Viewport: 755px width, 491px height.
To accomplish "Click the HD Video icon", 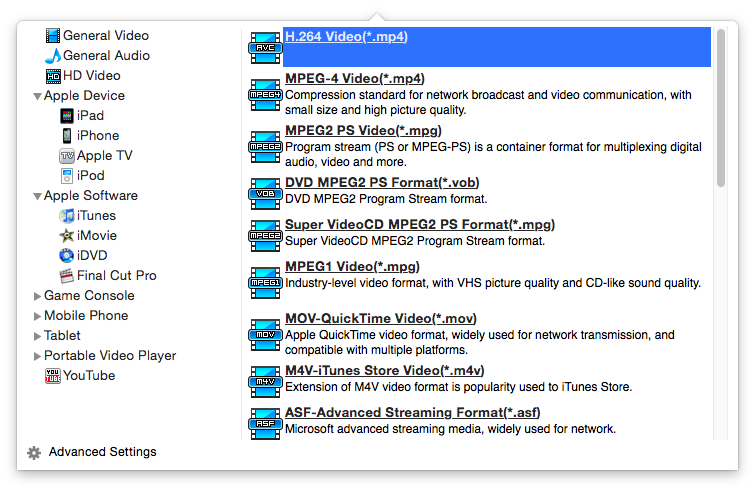I will pos(53,76).
